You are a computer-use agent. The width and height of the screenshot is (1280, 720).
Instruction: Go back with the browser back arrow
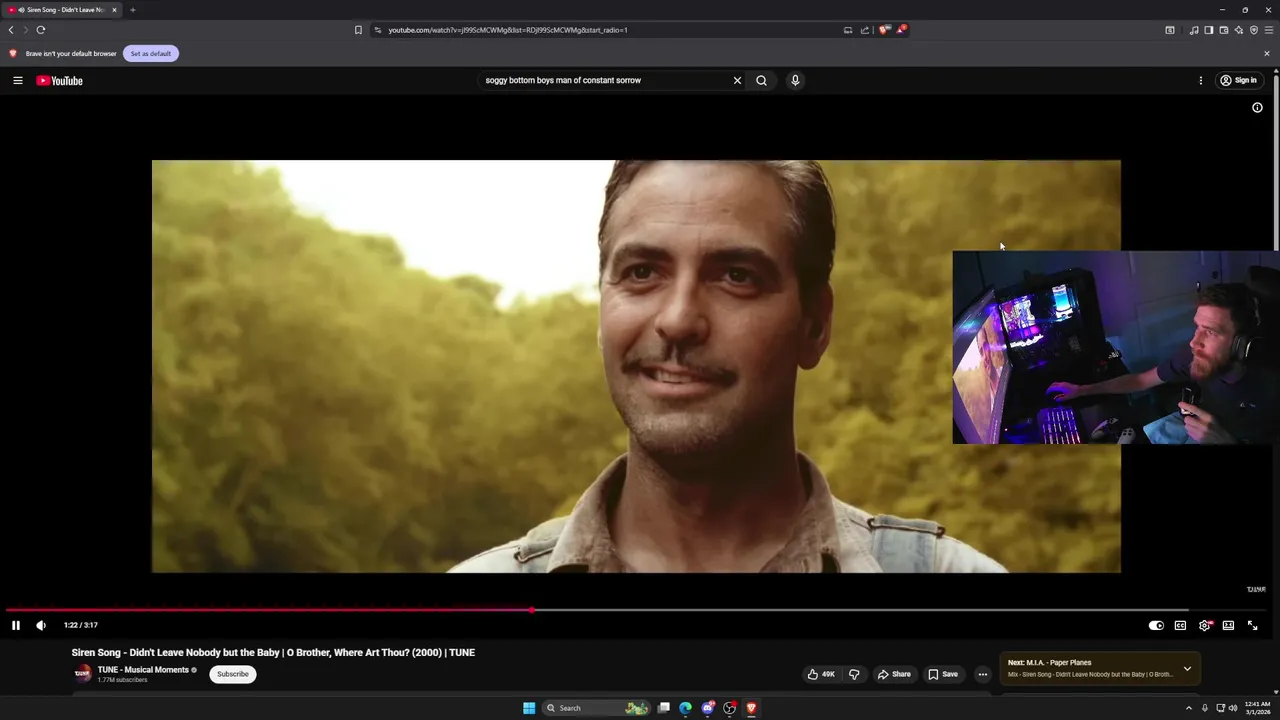point(11,30)
